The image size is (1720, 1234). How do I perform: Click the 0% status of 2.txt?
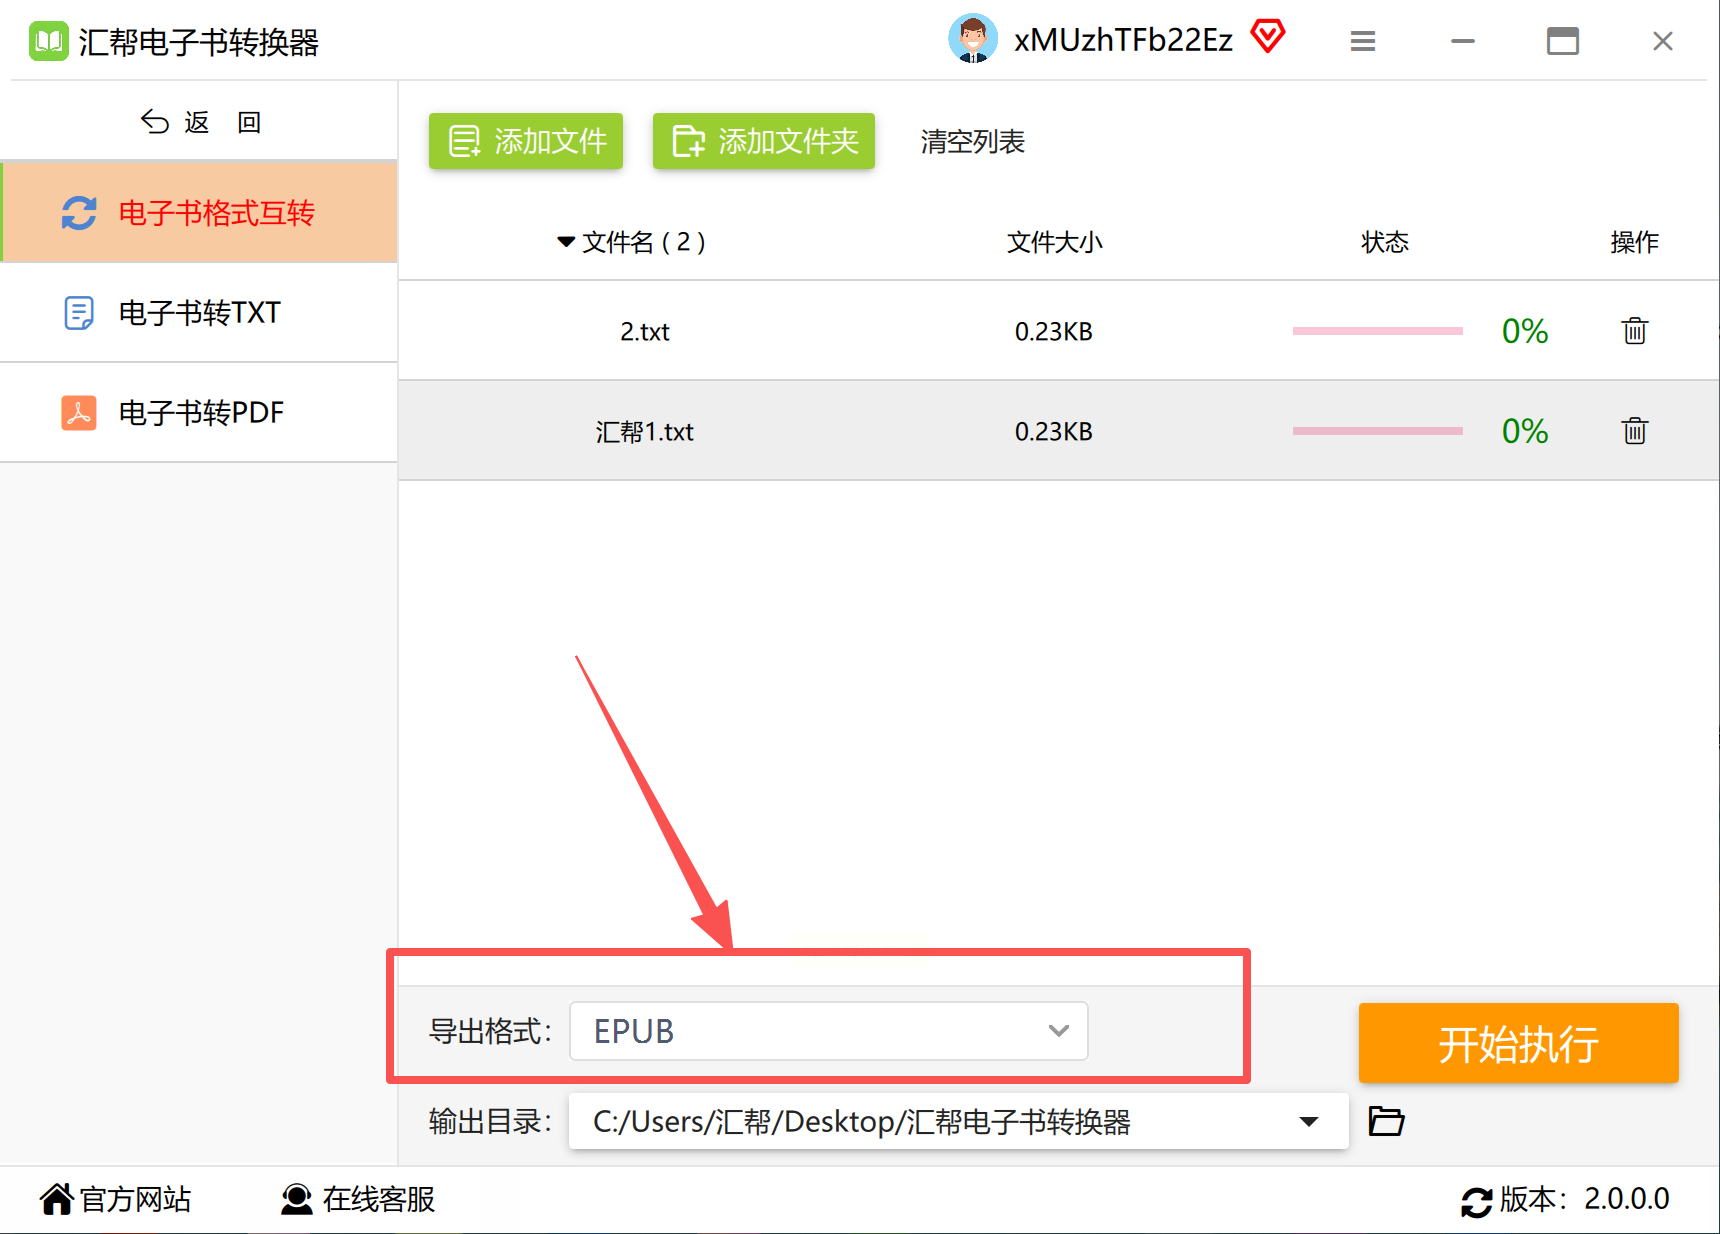pos(1525,331)
